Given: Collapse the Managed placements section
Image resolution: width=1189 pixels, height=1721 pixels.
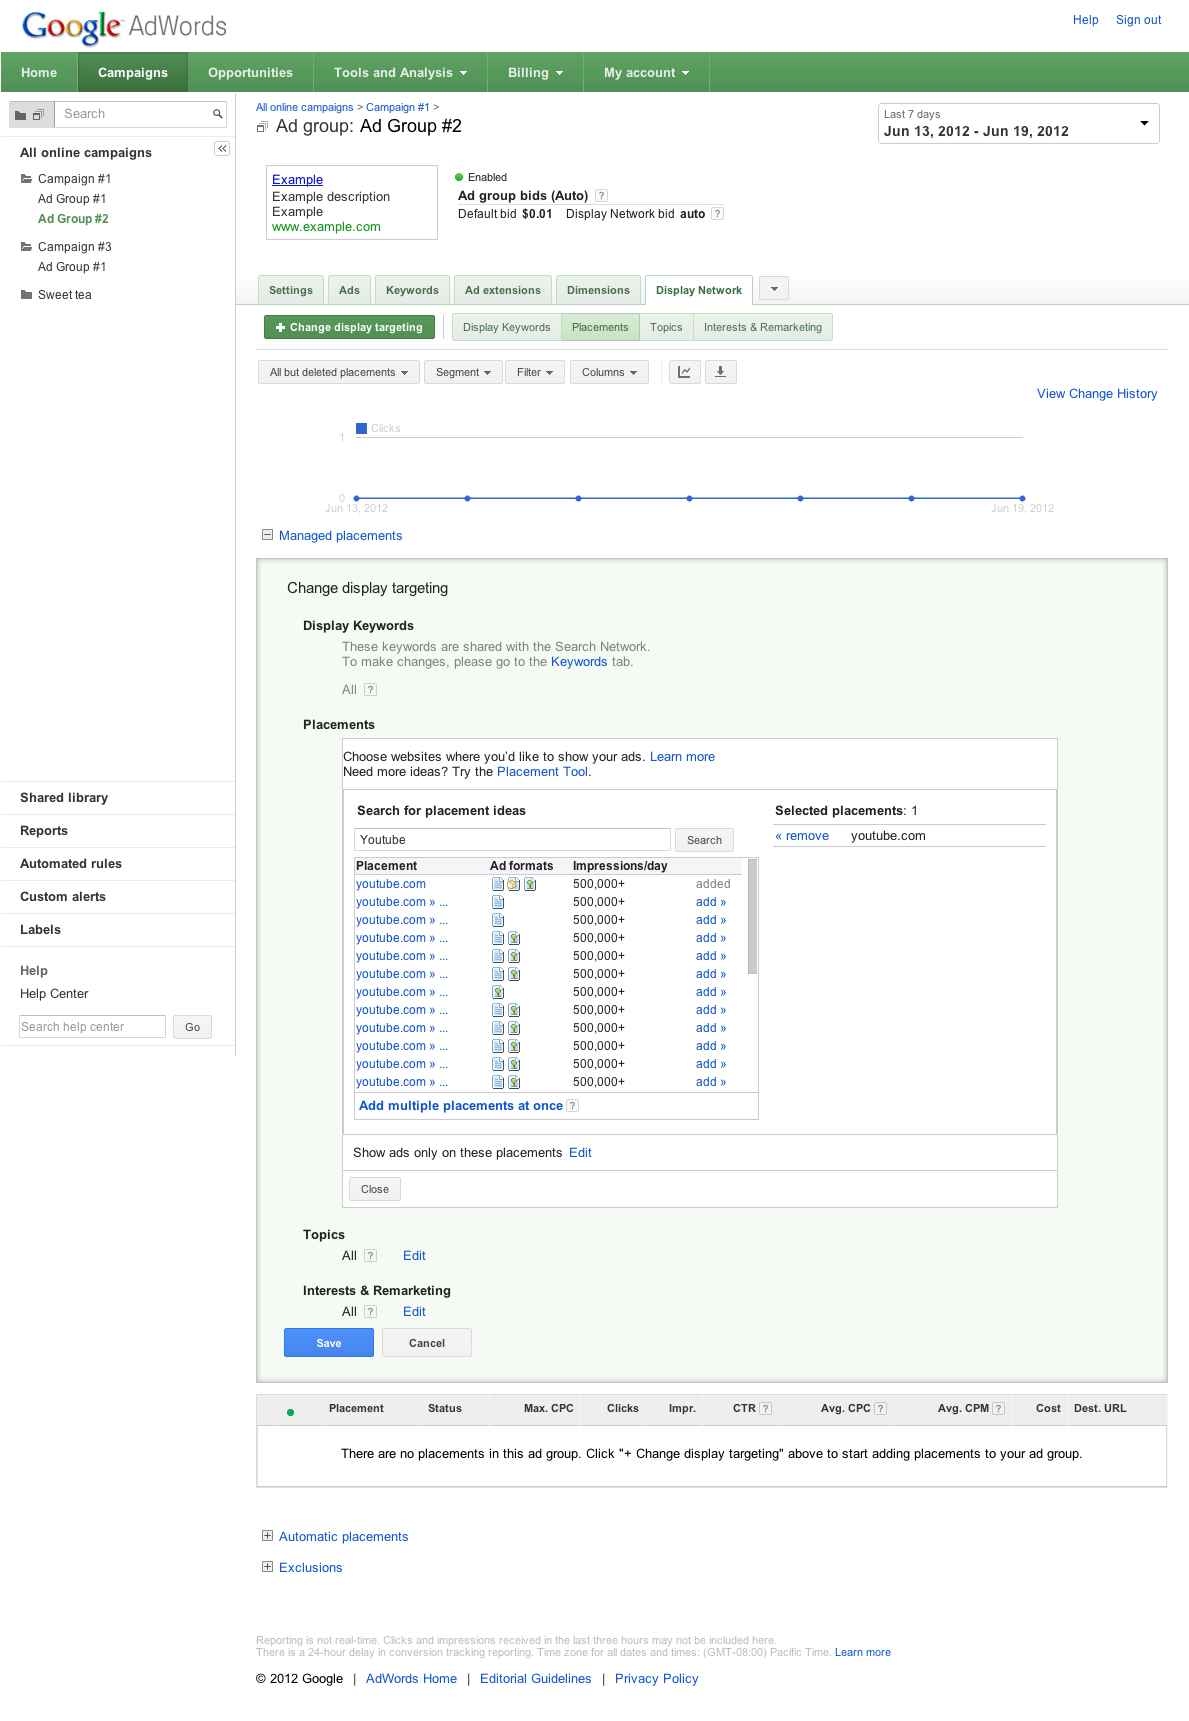Looking at the screenshot, I should (267, 535).
